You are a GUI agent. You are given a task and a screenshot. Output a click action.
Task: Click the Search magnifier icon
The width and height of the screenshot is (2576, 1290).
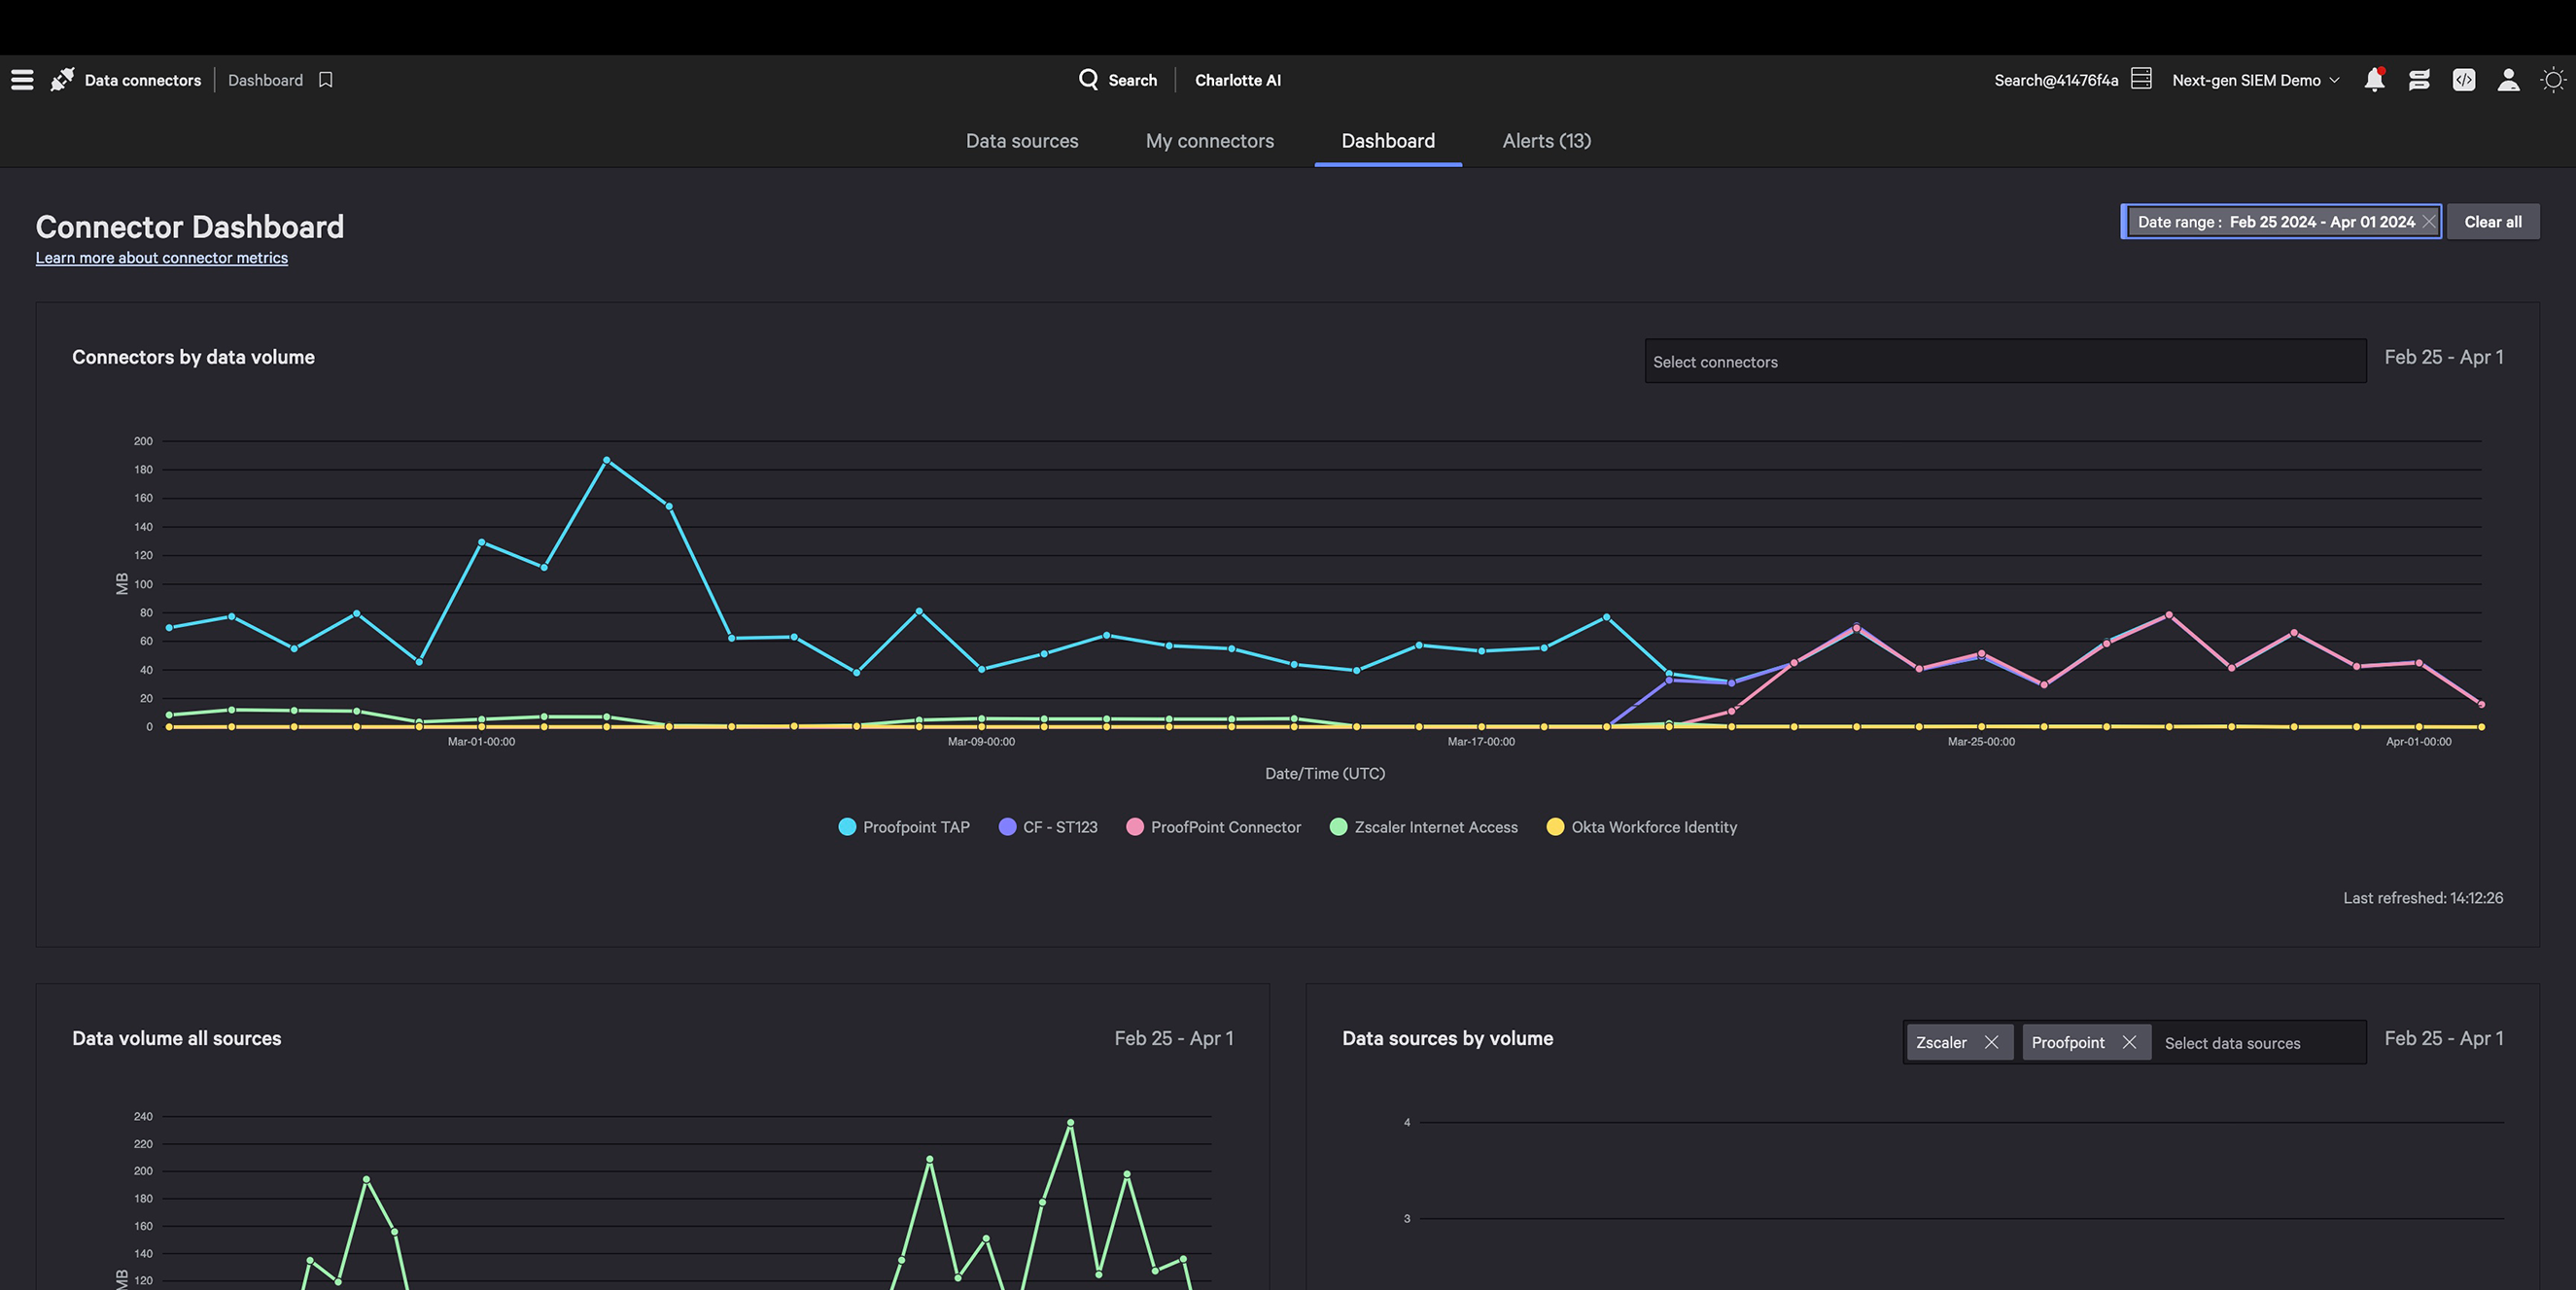tap(1088, 79)
